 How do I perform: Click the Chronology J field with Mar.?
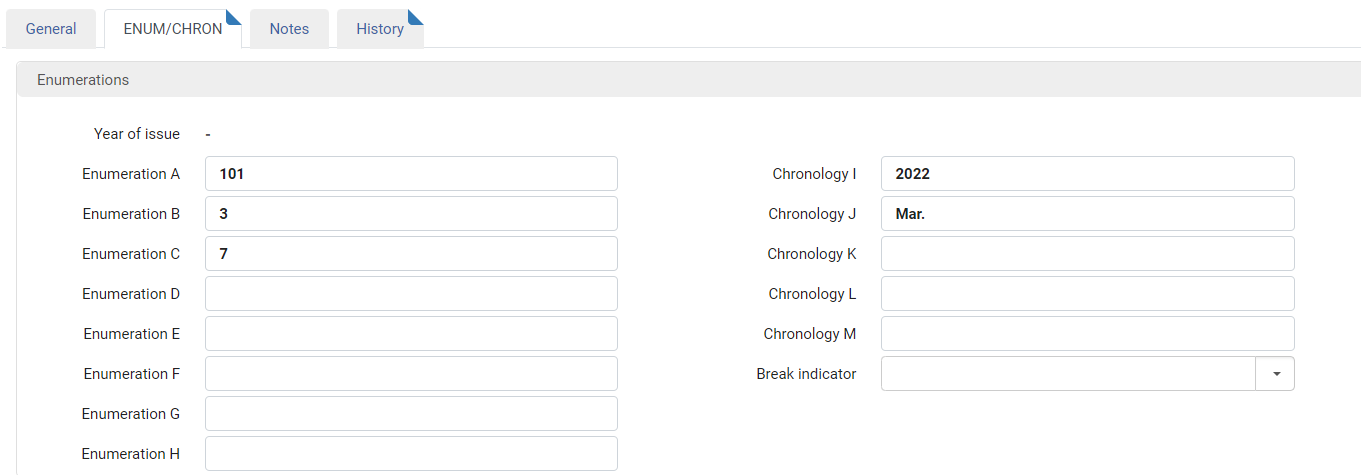tap(1088, 214)
